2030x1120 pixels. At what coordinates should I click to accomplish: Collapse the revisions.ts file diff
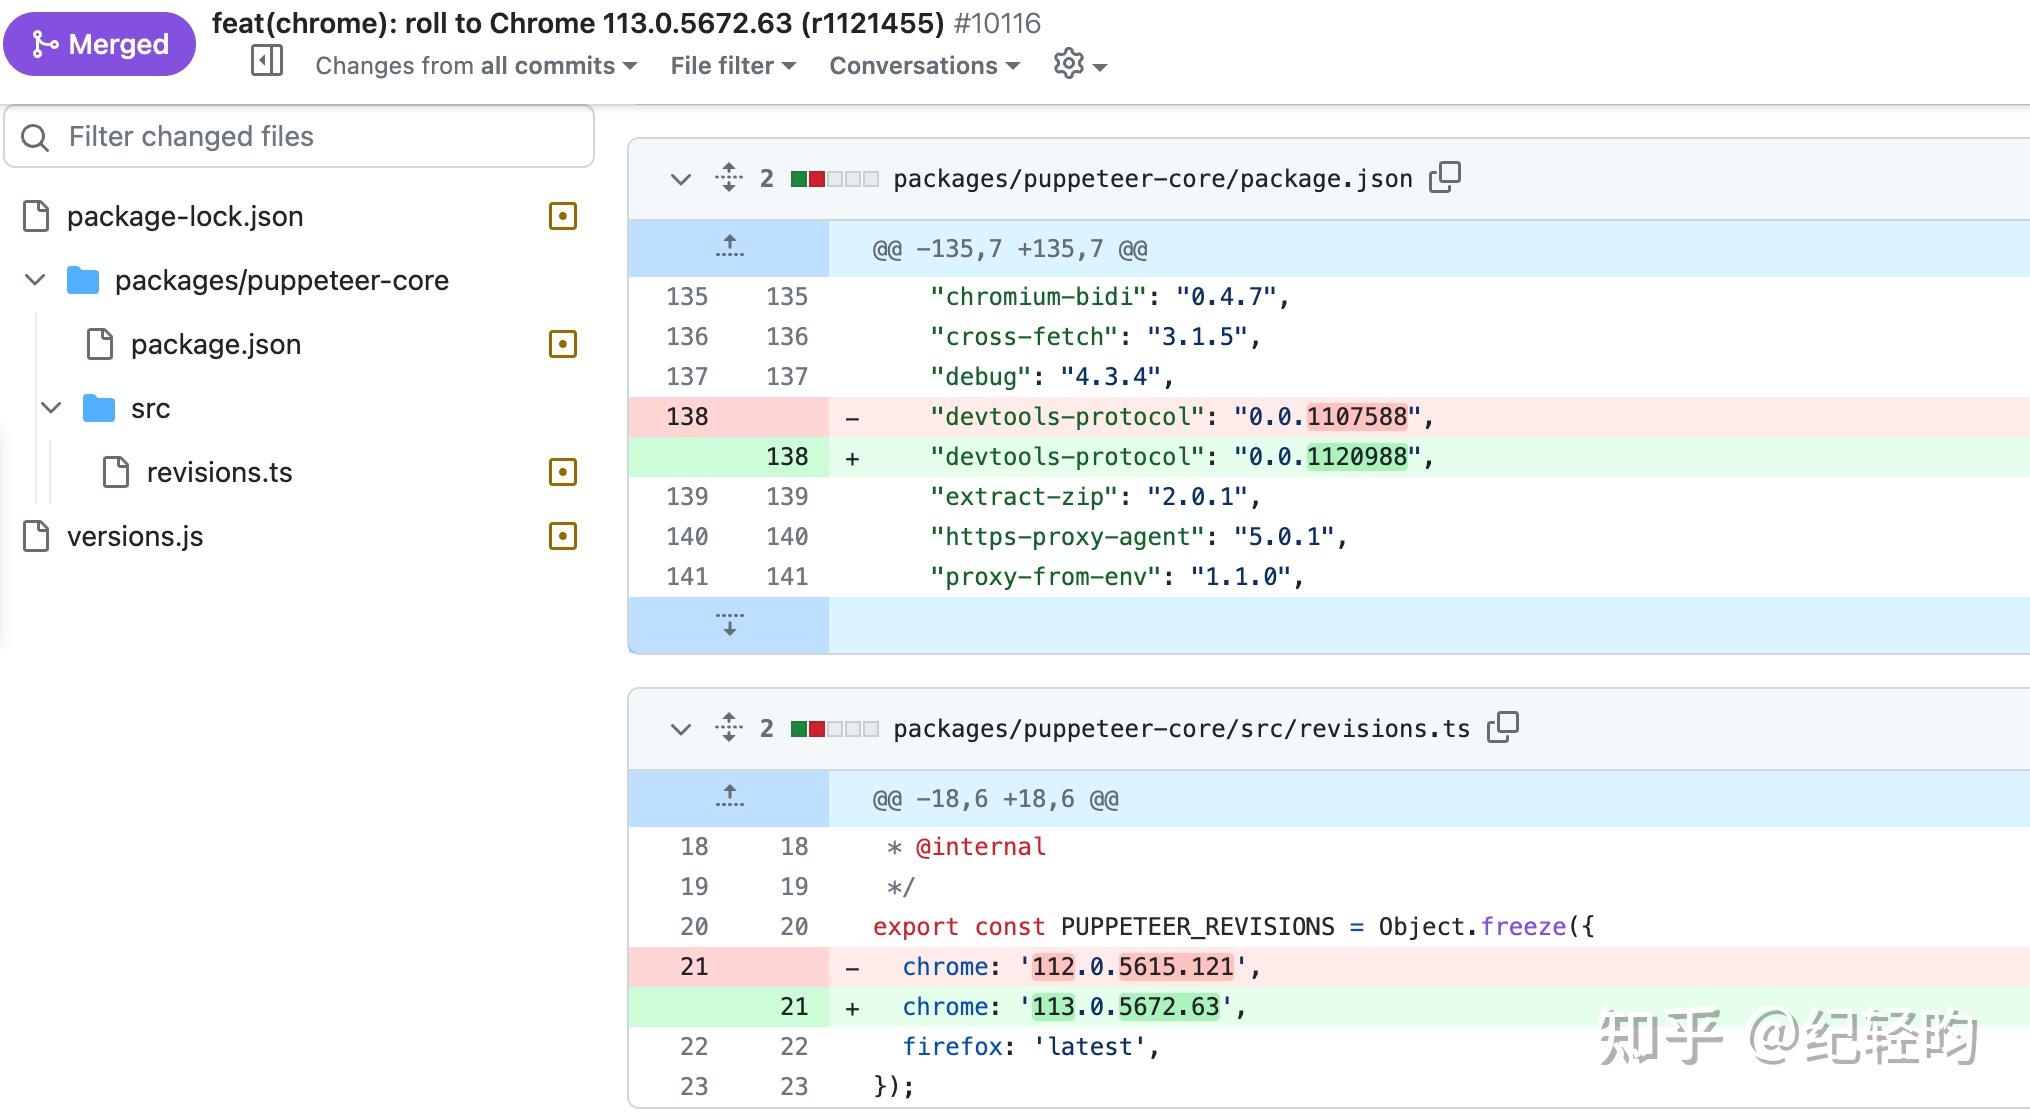(x=681, y=729)
